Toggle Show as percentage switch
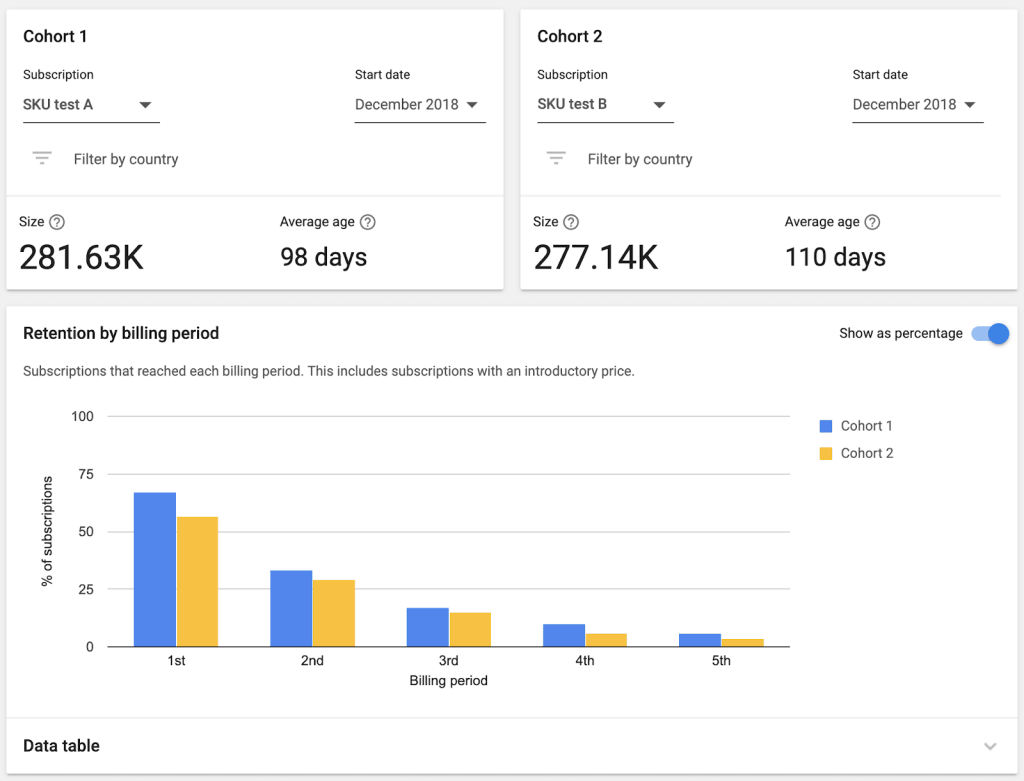The image size is (1024, 781). point(990,334)
